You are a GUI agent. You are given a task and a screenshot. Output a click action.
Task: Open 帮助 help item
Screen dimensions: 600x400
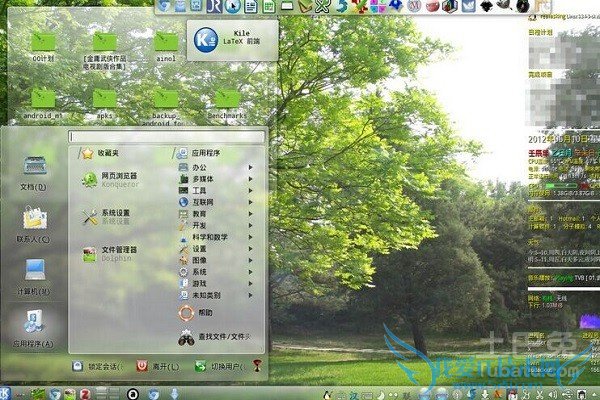point(195,313)
